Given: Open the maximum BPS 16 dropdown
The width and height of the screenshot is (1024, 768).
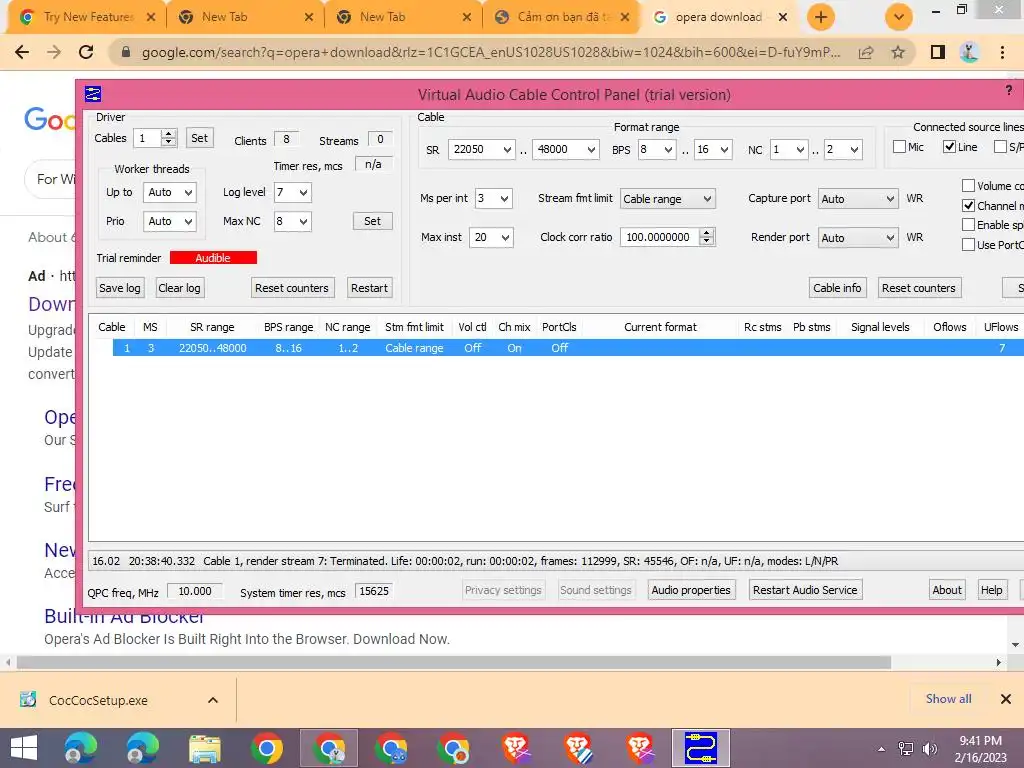Looking at the screenshot, I should coord(713,150).
